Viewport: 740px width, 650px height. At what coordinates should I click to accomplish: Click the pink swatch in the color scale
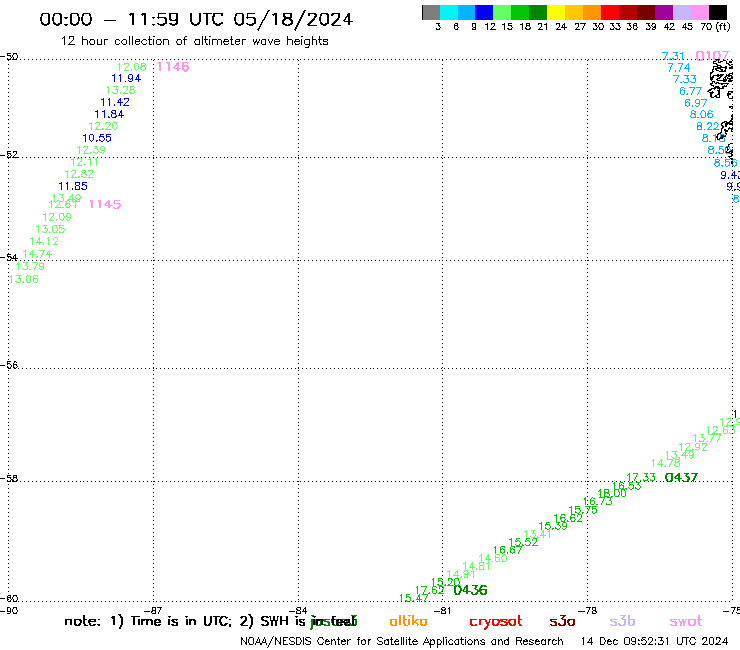click(700, 12)
